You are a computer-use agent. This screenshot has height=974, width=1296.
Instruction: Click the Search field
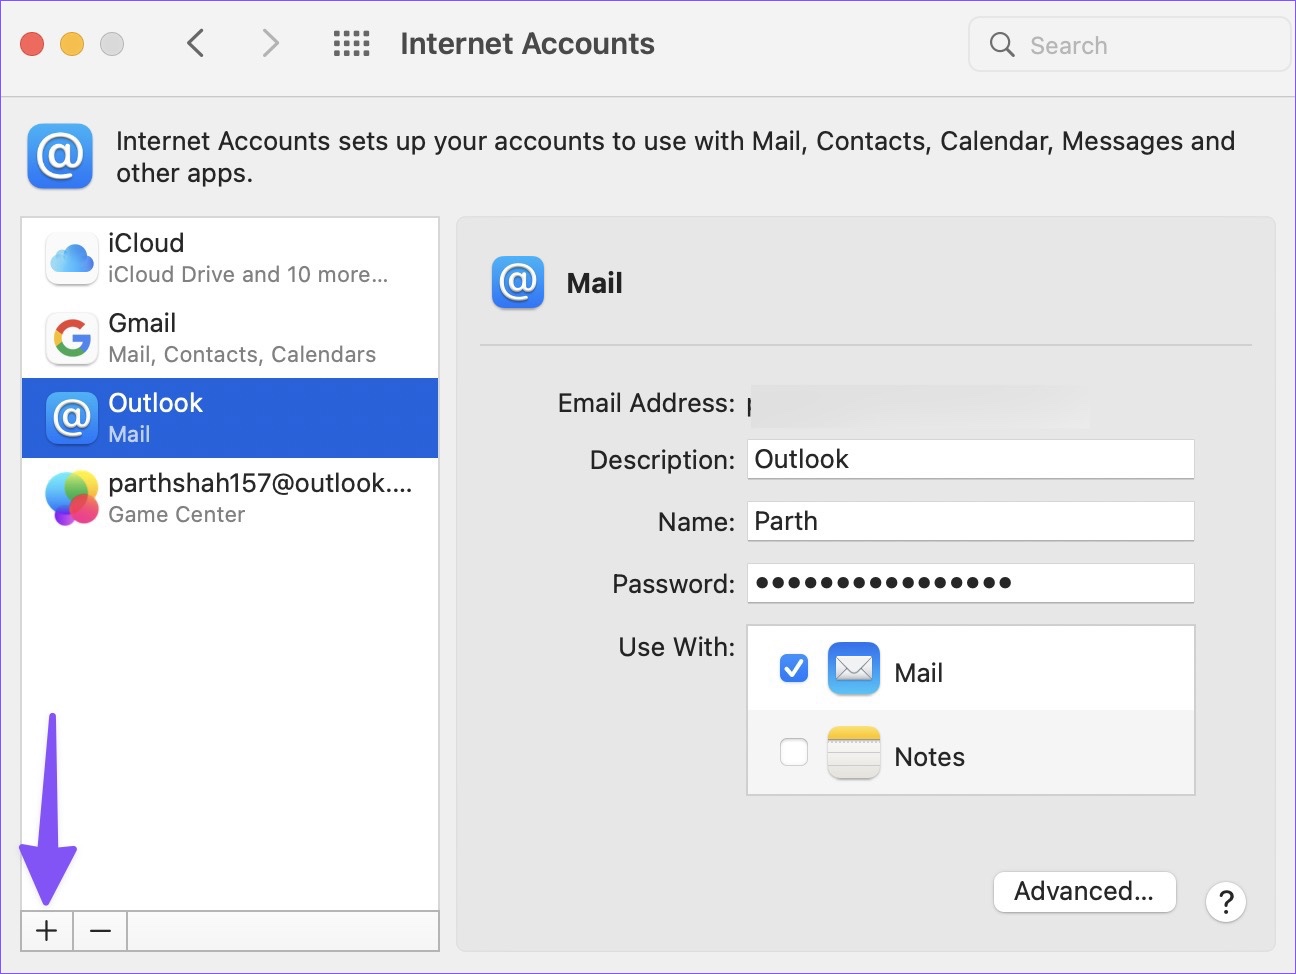(1130, 45)
